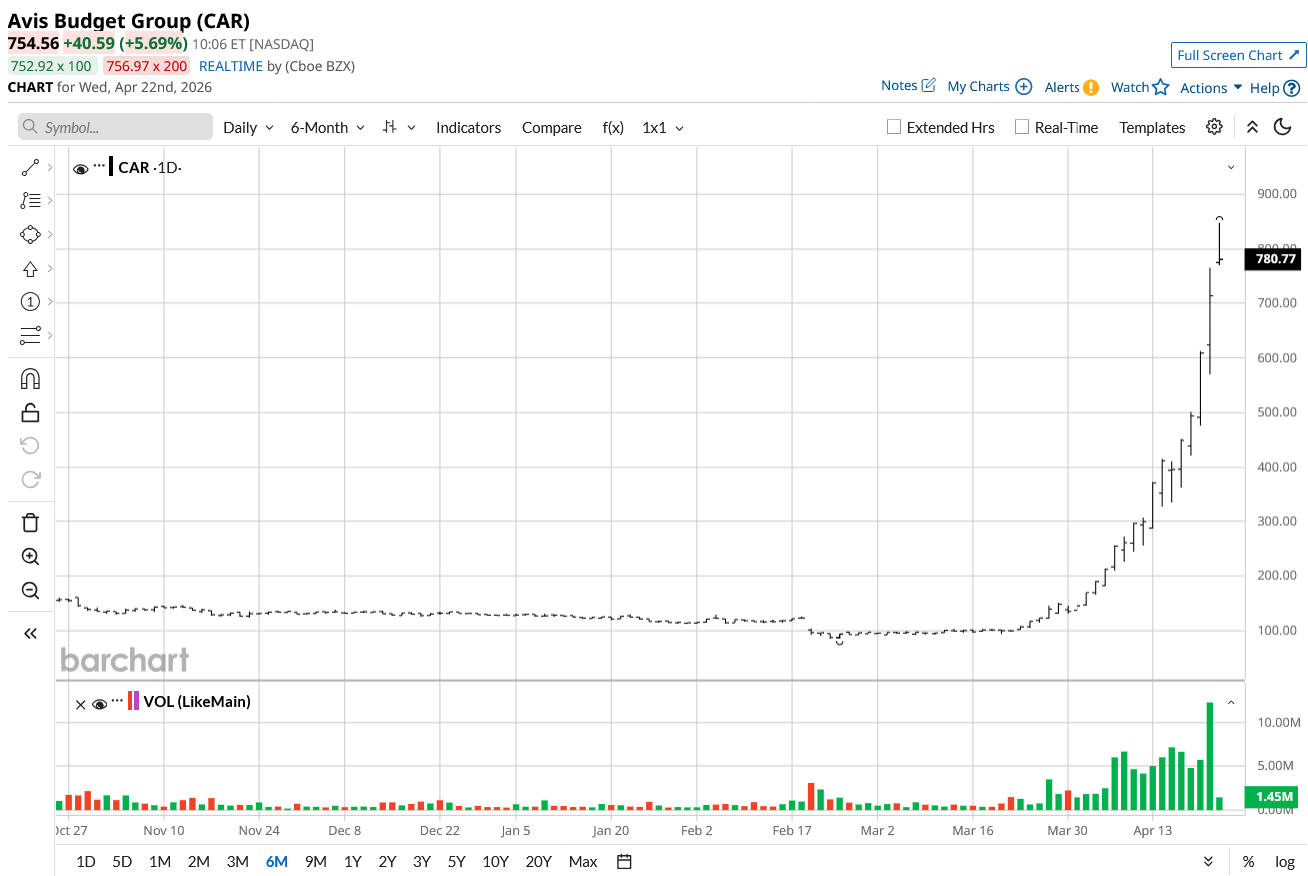Image resolution: width=1308 pixels, height=876 pixels.
Task: Toggle visibility of VOL indicator
Action: point(99,704)
